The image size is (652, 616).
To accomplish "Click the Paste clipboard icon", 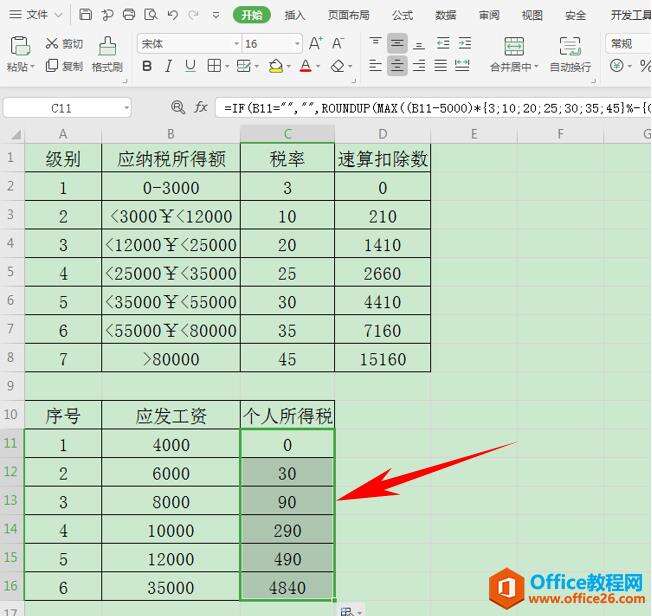I will (20, 46).
